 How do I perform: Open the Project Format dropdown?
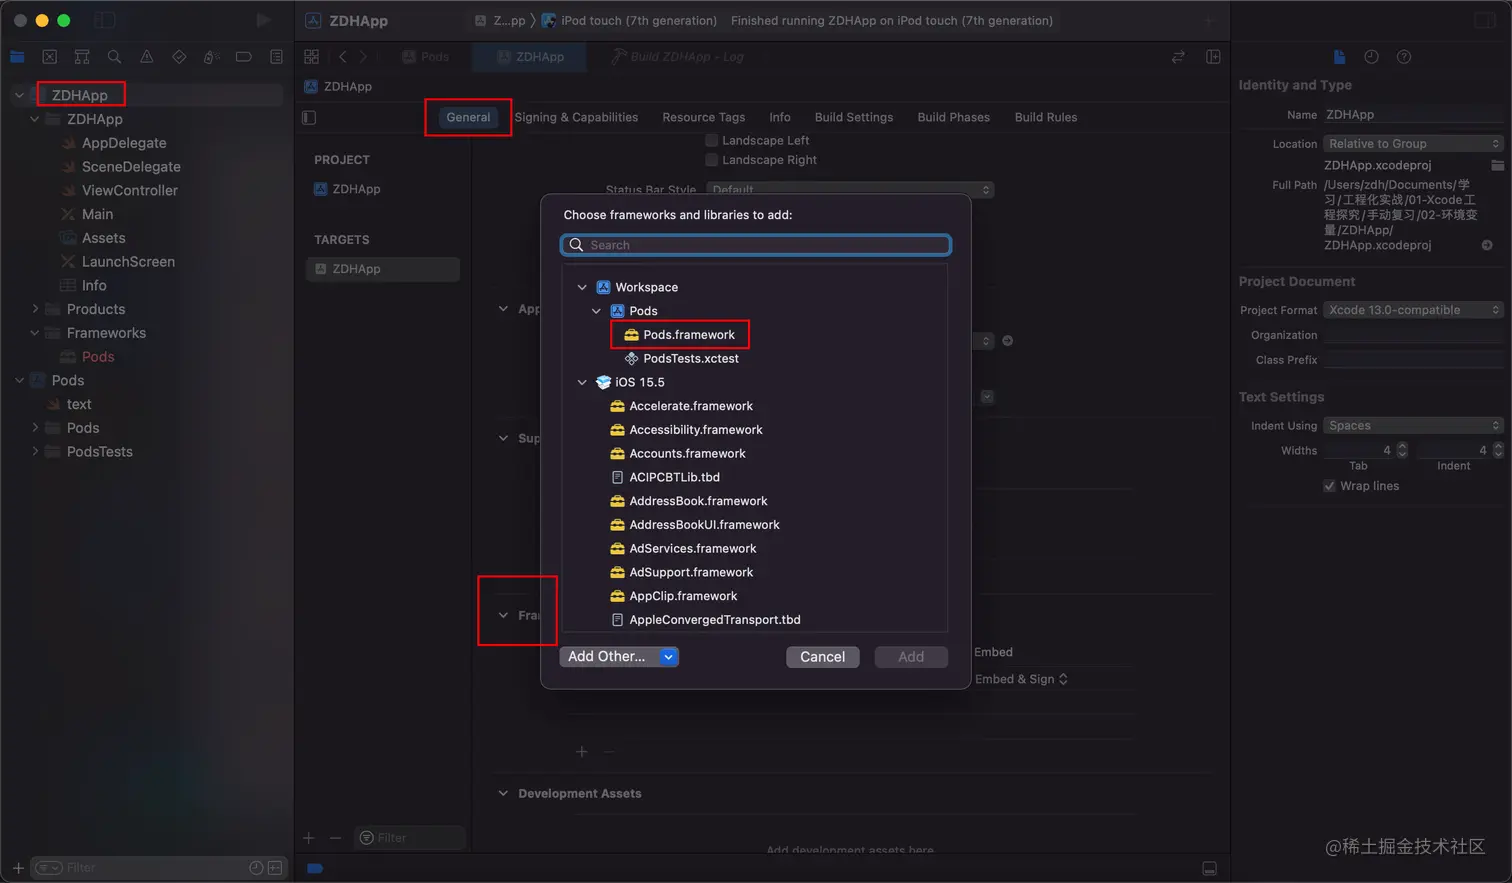pos(1413,310)
